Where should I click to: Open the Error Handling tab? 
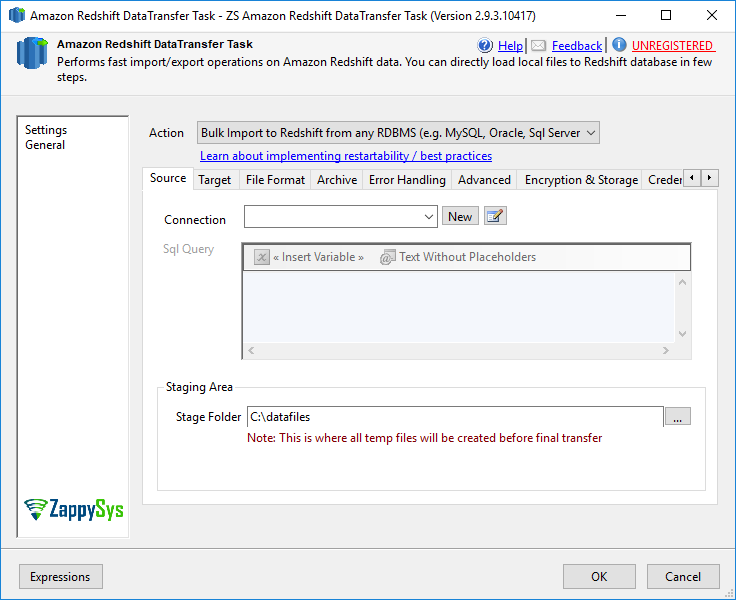click(407, 180)
